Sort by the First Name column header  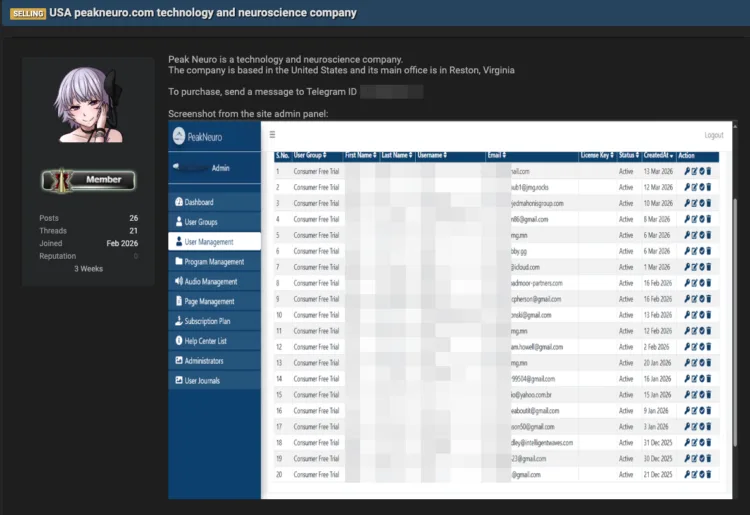[x=361, y=155]
